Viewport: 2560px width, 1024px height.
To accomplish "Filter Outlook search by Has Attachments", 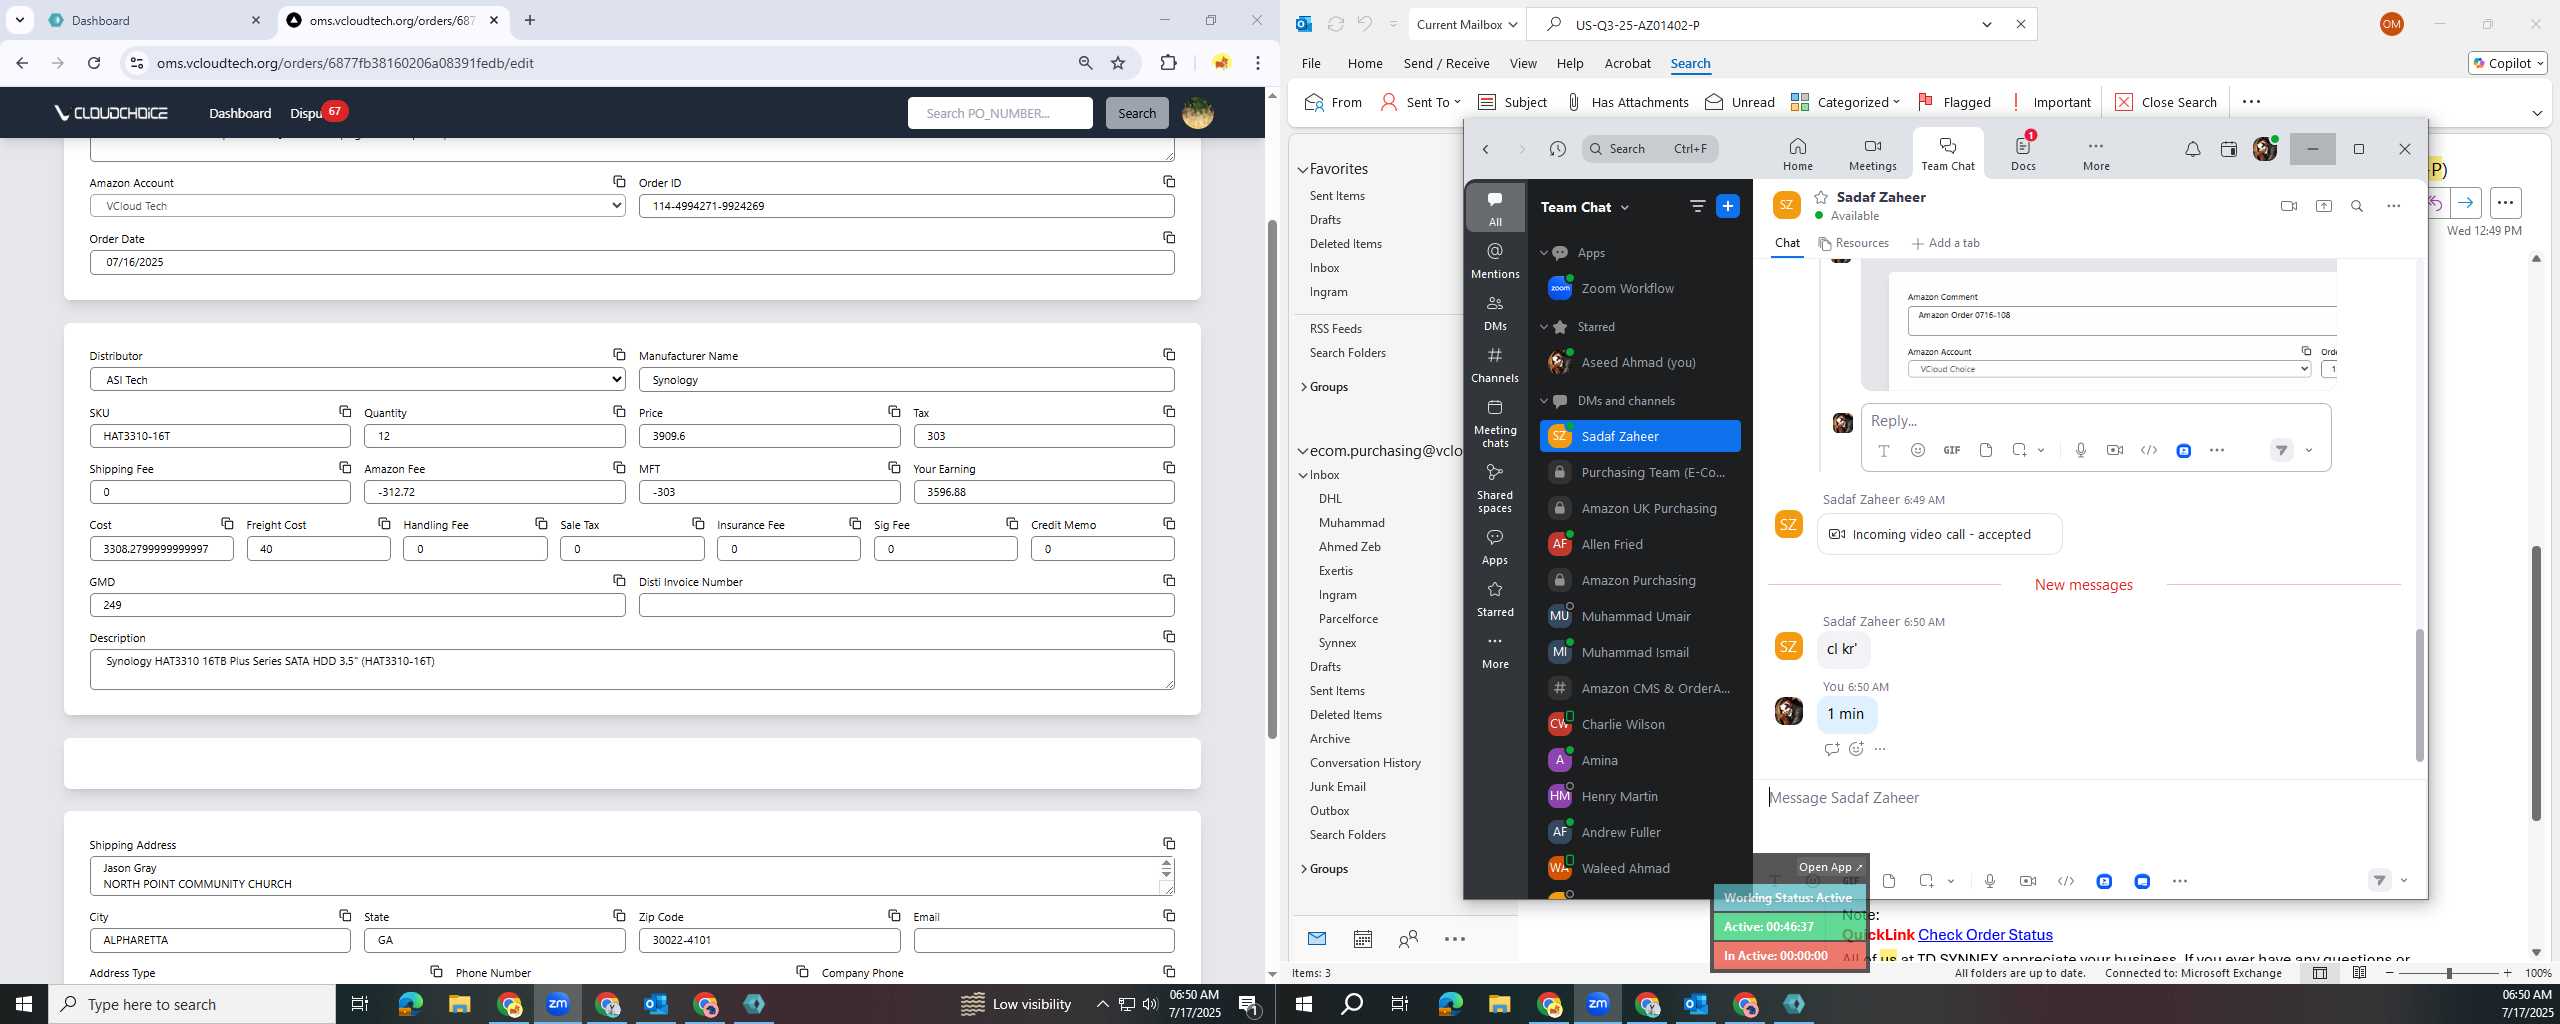I will (1627, 102).
